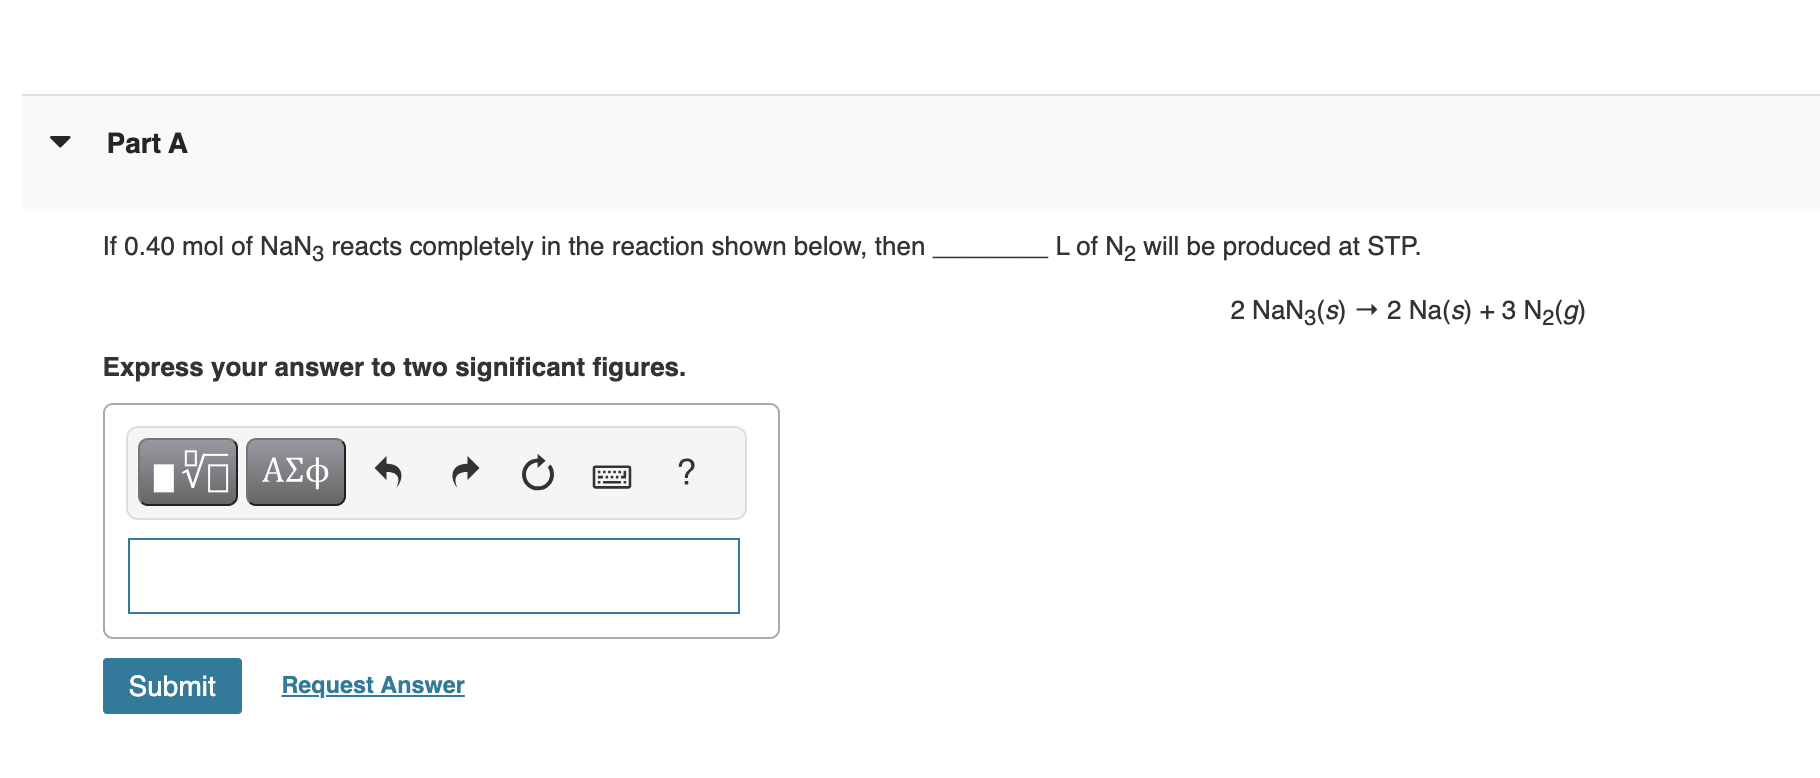Collapse the Part A section triangle
1820x778 pixels.
60,142
